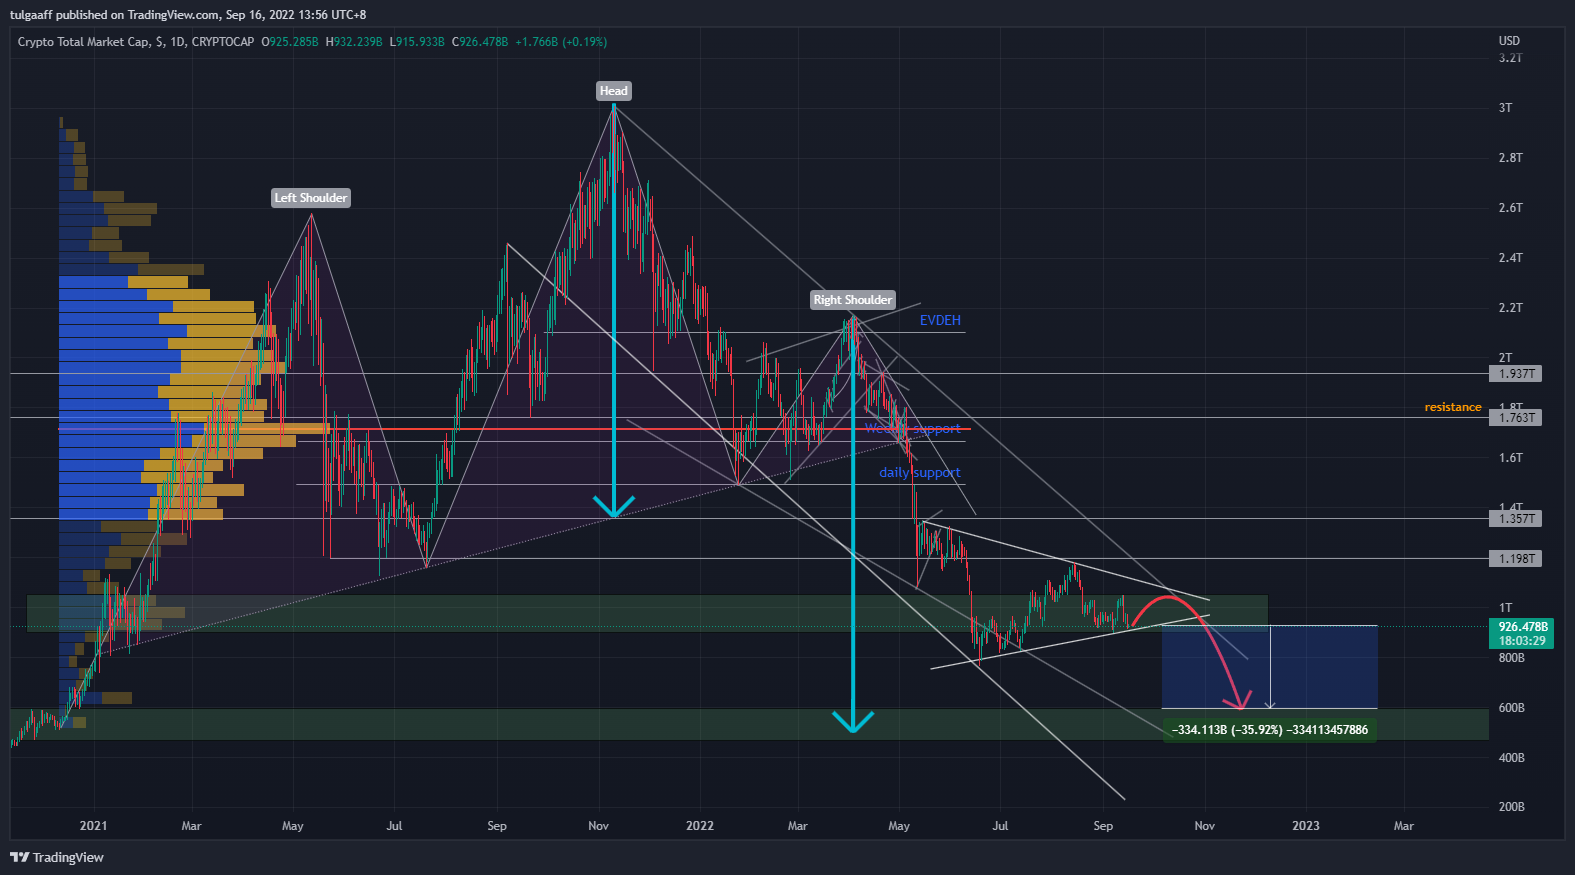Screen dimensions: 1575x875
Task: Click the 'Crypto Total Market Cap' symbol title
Action: coord(84,42)
